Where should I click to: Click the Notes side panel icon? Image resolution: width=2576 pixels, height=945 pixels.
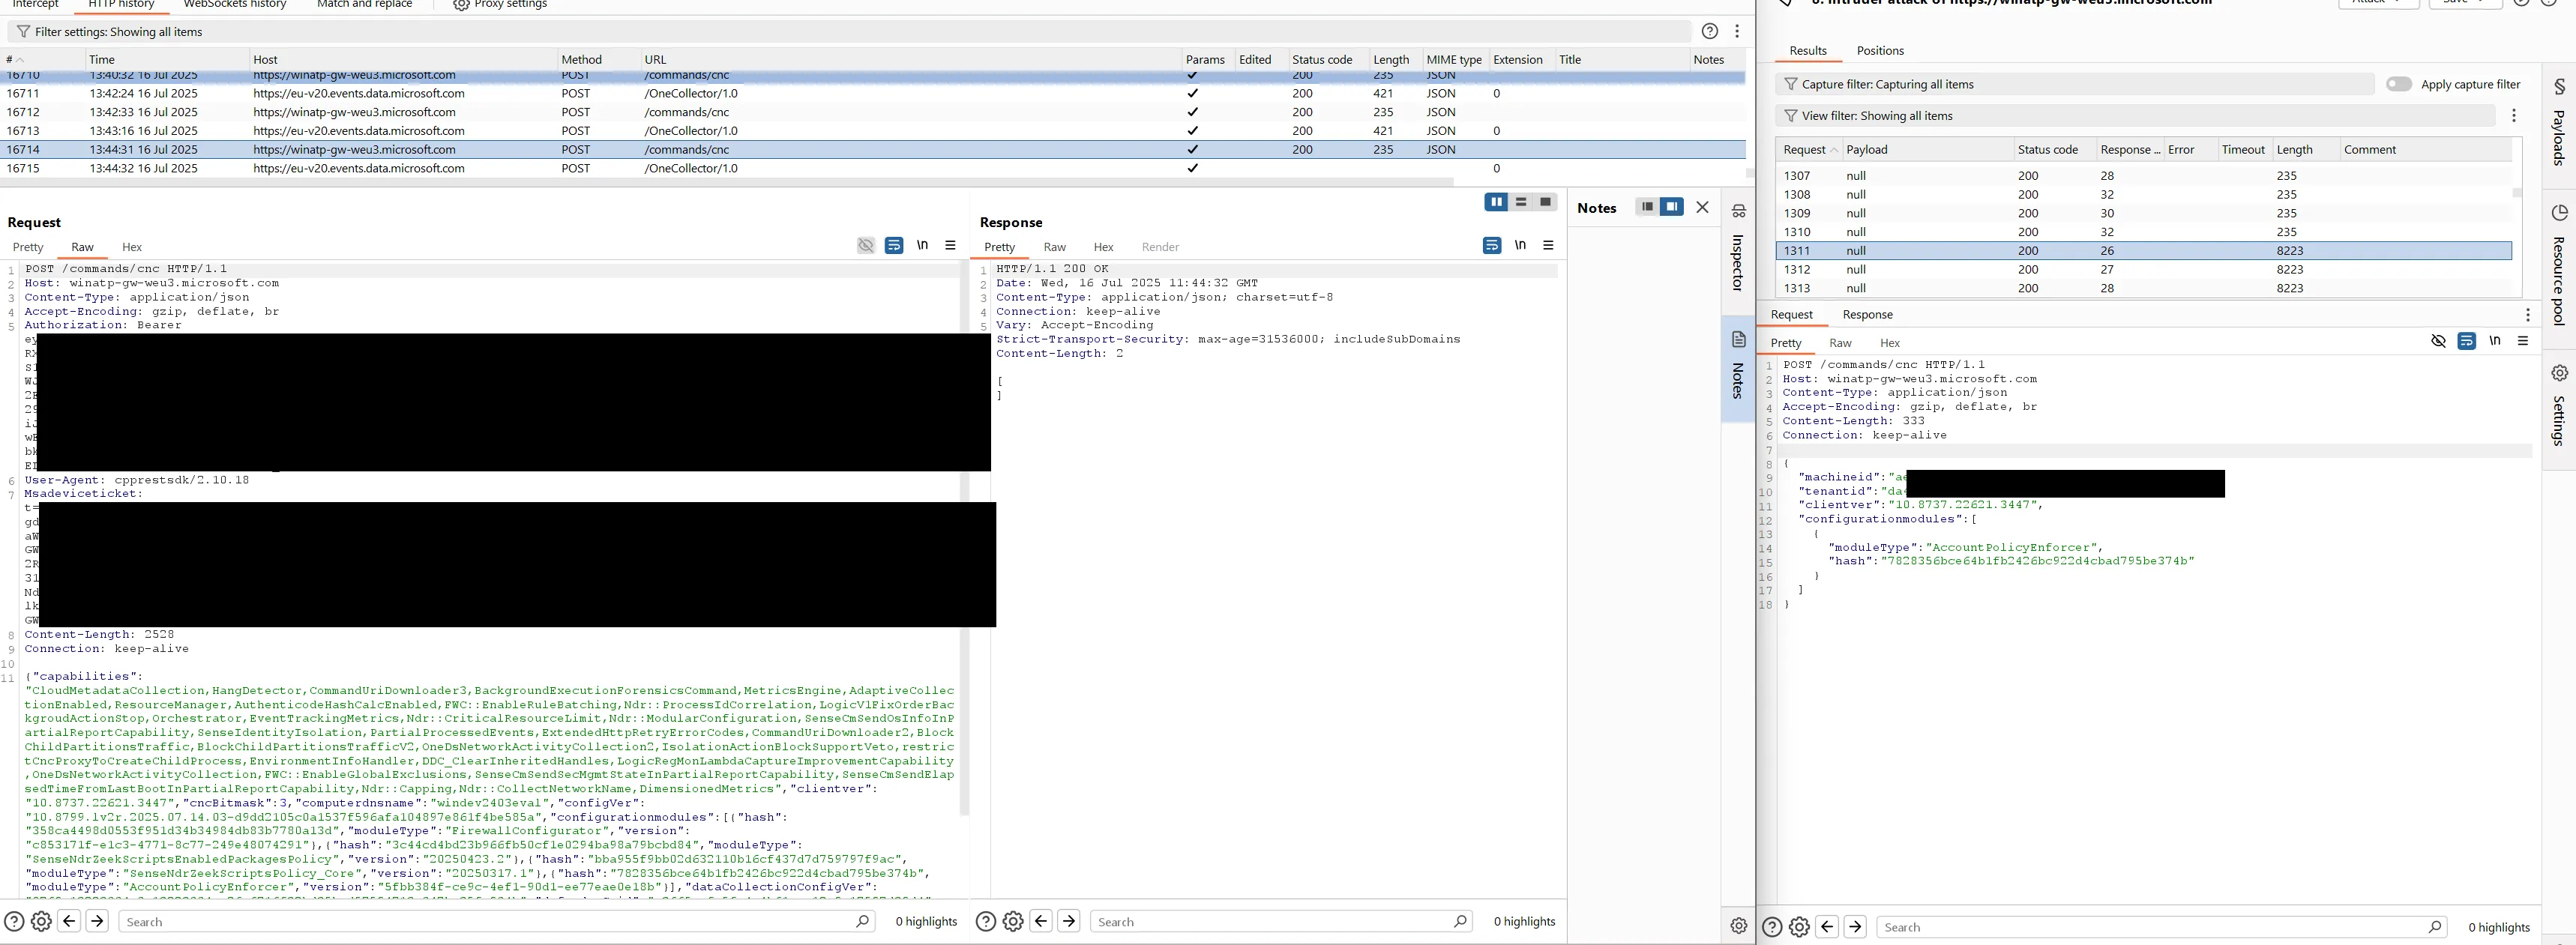(1738, 340)
